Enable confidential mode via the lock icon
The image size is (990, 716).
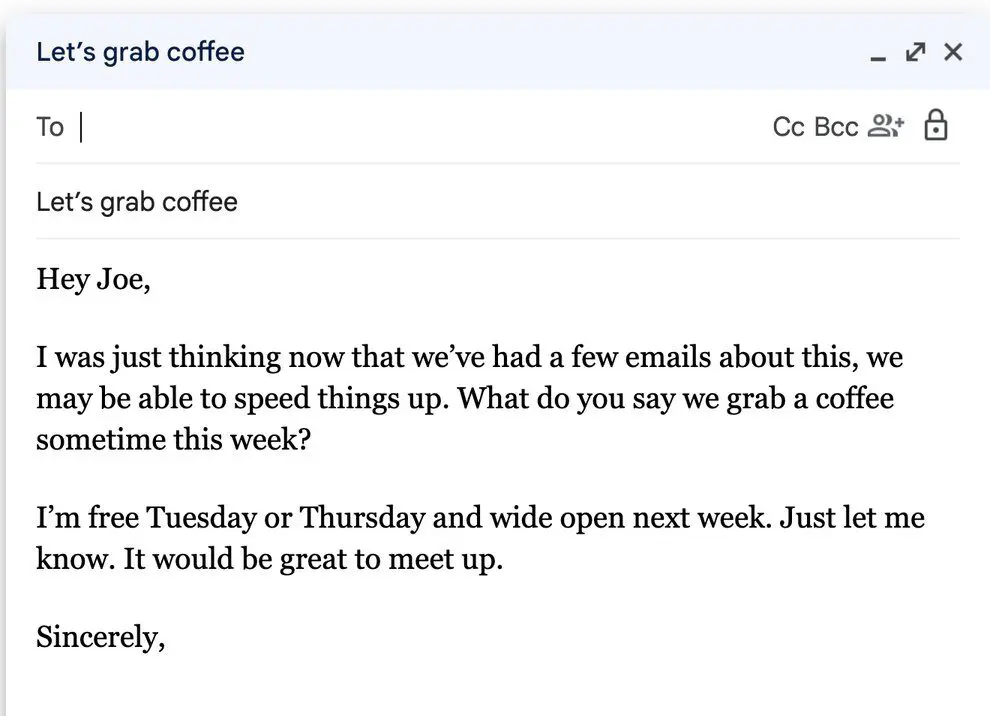(936, 125)
